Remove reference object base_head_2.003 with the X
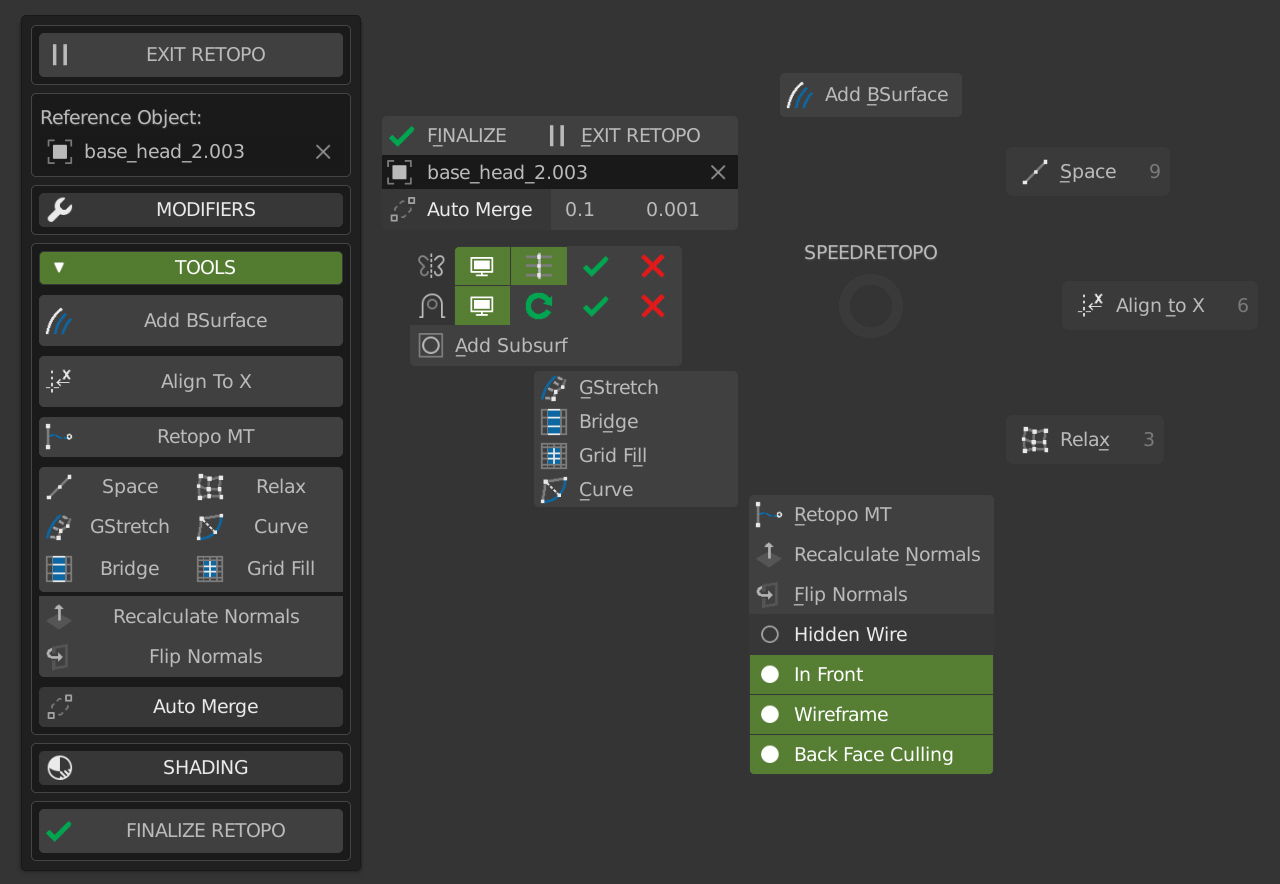This screenshot has width=1280, height=884. click(x=322, y=151)
